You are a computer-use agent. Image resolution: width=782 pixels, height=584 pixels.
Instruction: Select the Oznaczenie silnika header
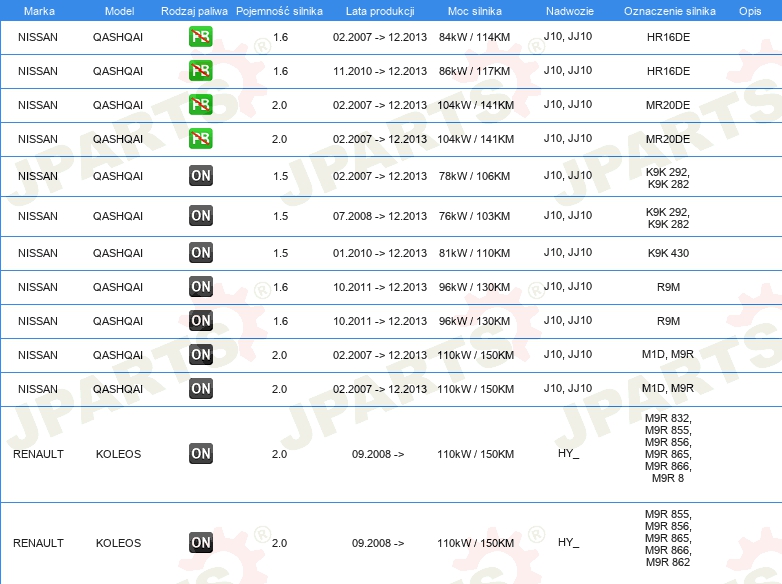click(669, 11)
